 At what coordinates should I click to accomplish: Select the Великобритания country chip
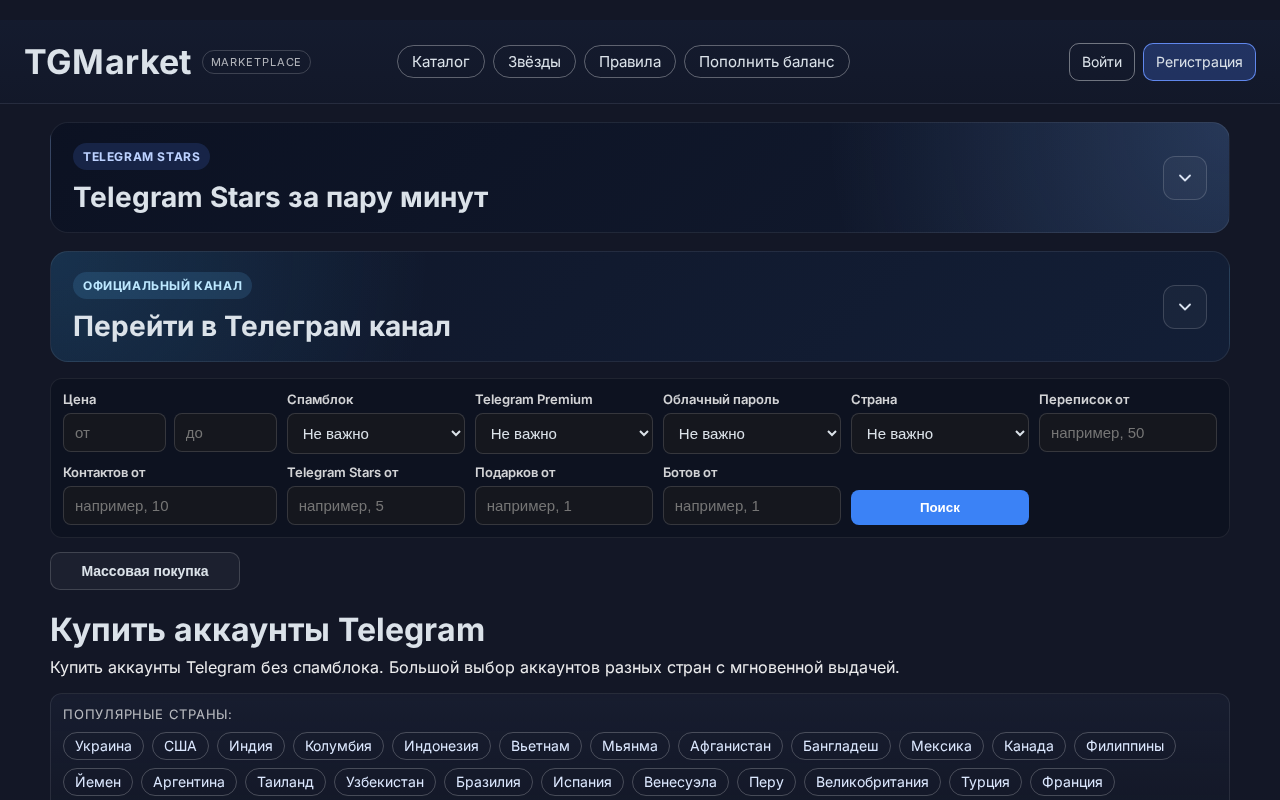click(872, 782)
